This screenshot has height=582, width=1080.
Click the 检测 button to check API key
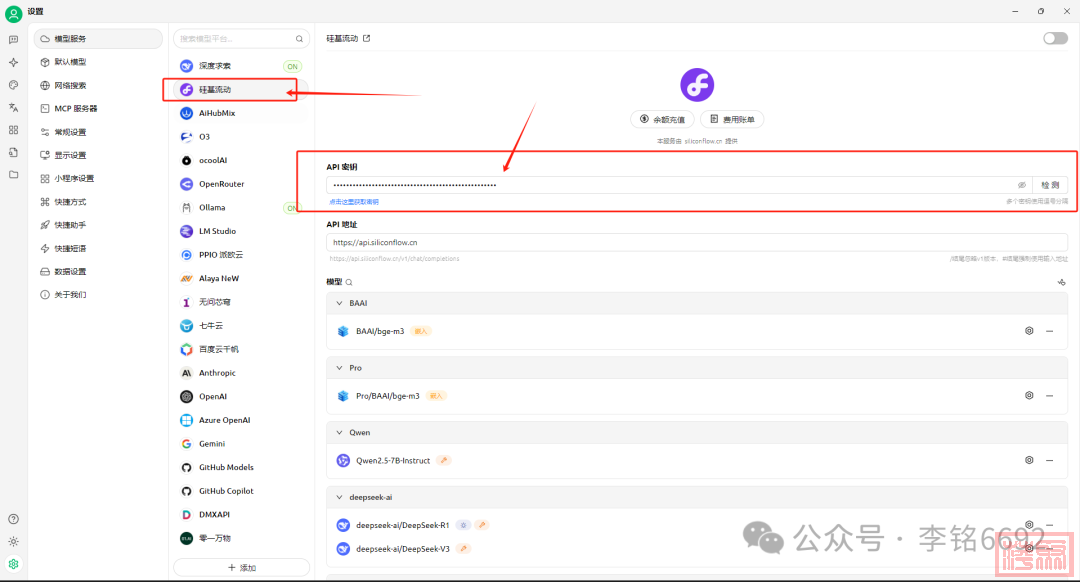pyautogui.click(x=1050, y=185)
